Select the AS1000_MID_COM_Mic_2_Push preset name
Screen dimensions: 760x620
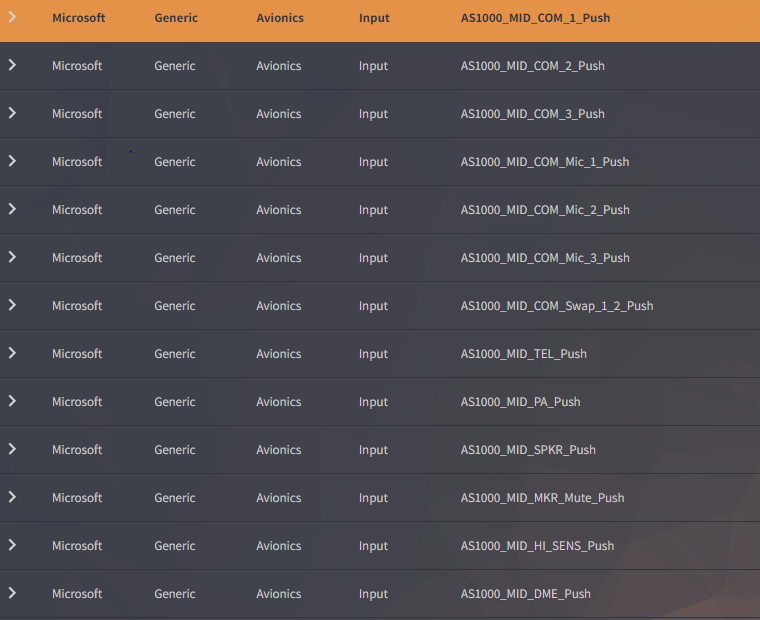[545, 210]
